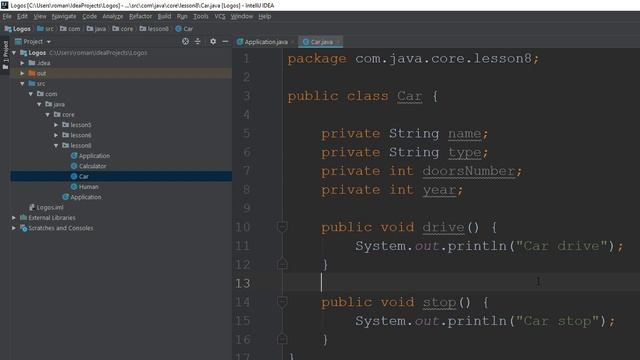
Task: Click fold toggle at drive() method line 10
Action: coord(282,226)
